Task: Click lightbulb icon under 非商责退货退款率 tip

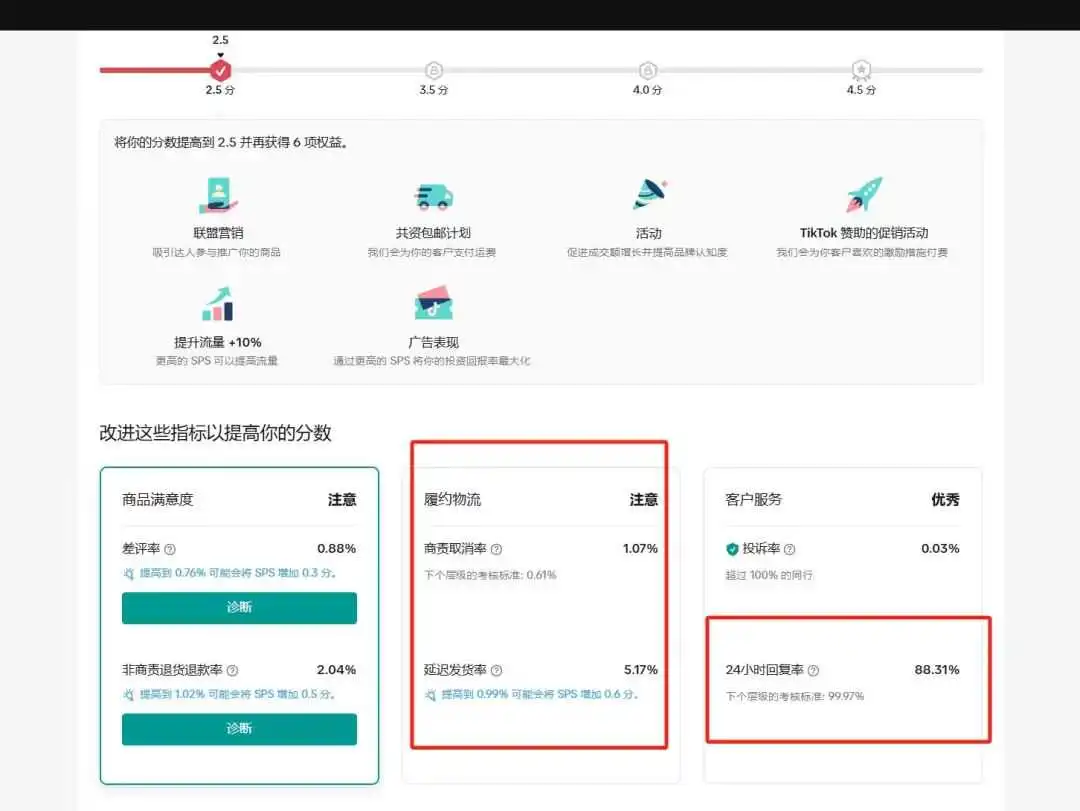Action: click(129, 695)
